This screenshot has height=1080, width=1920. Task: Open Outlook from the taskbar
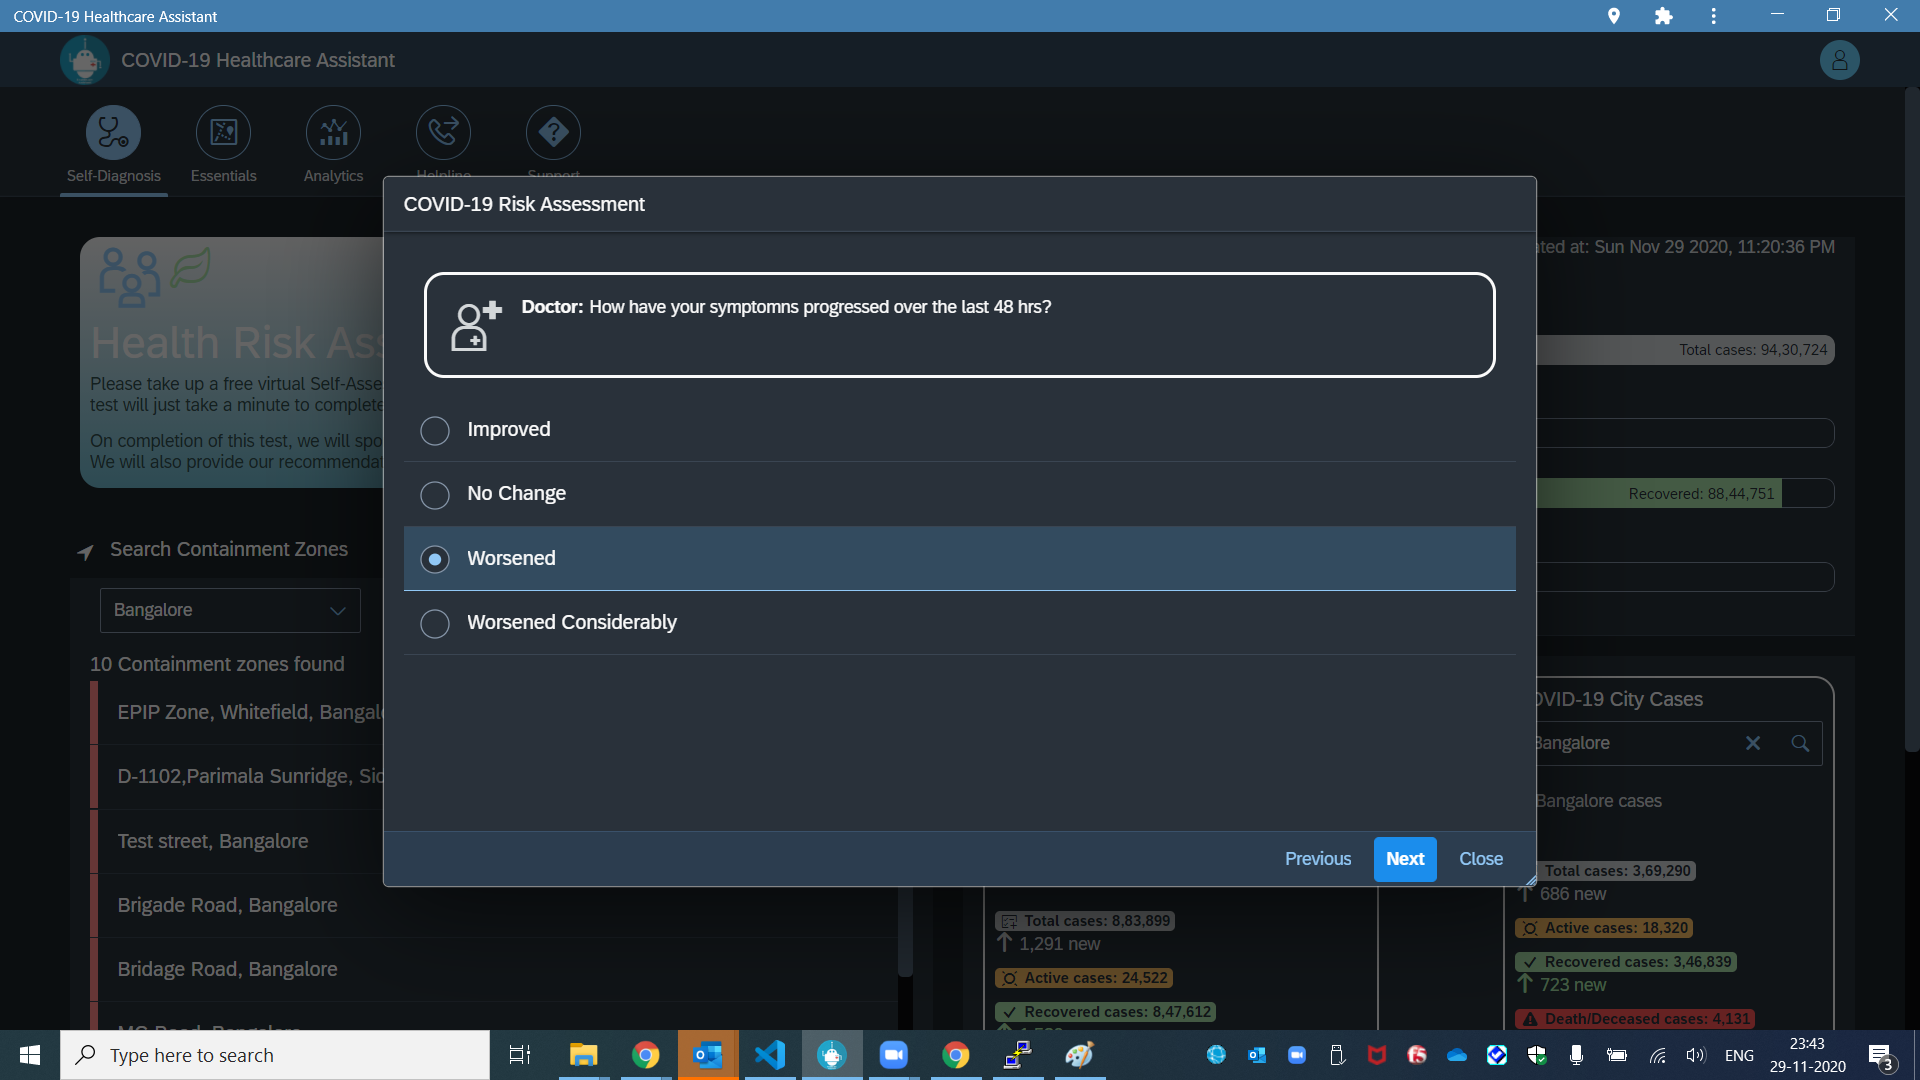coord(708,1055)
